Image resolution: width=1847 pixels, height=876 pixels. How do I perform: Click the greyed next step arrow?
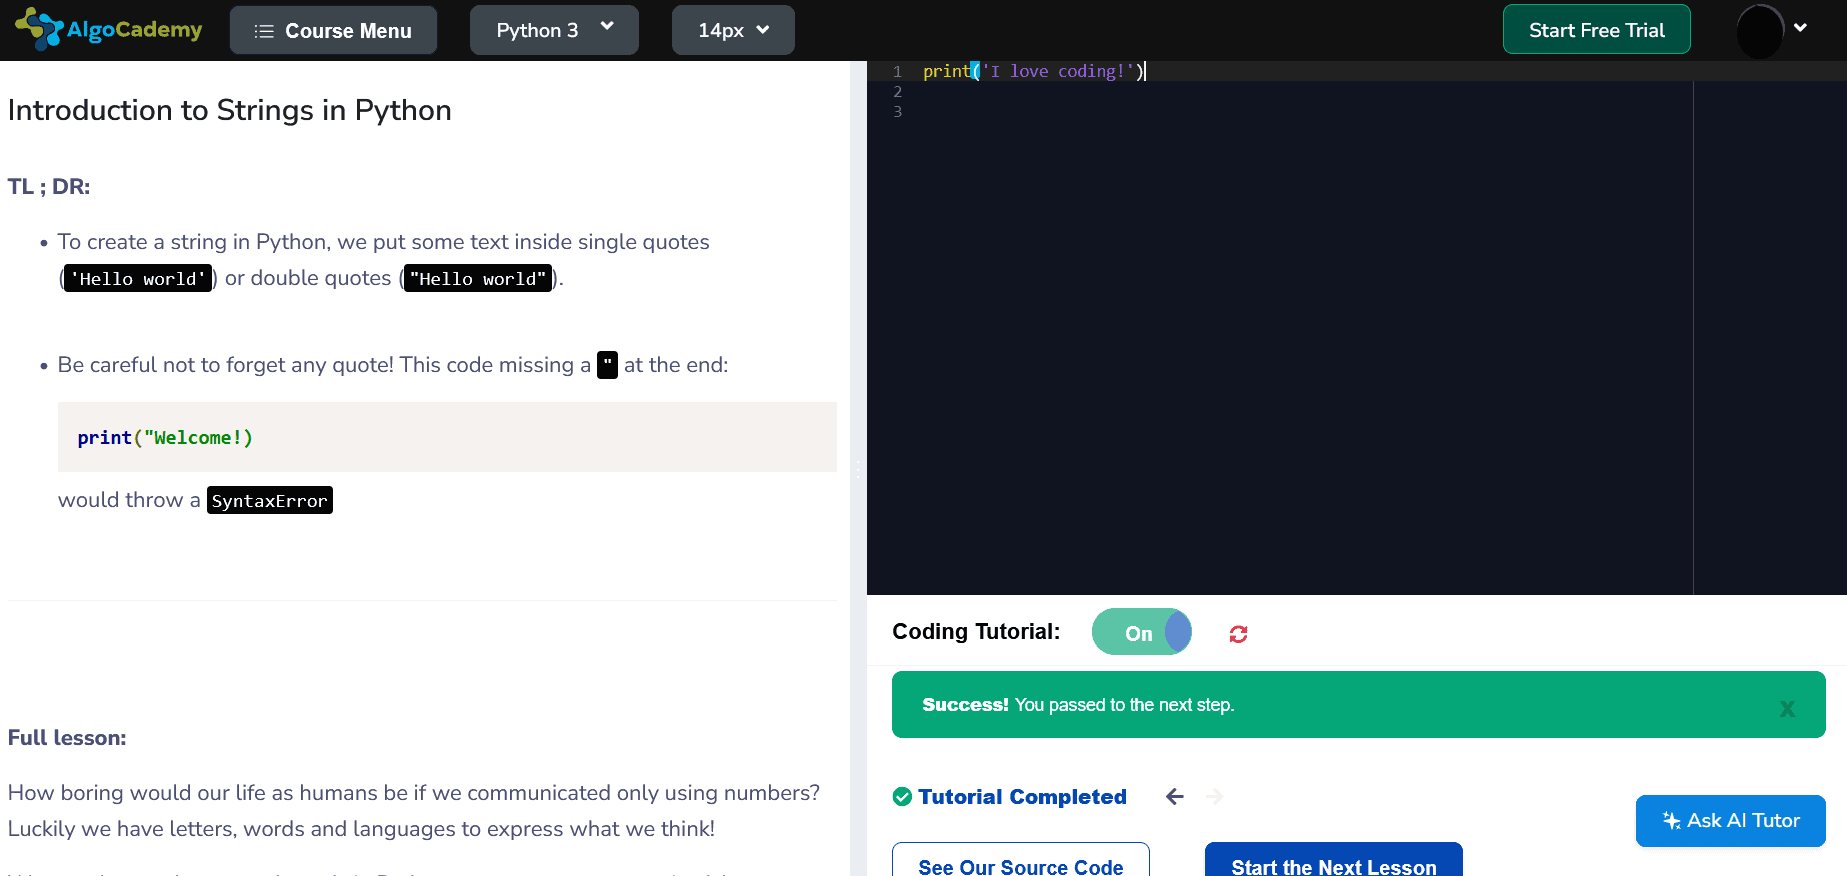(1215, 796)
